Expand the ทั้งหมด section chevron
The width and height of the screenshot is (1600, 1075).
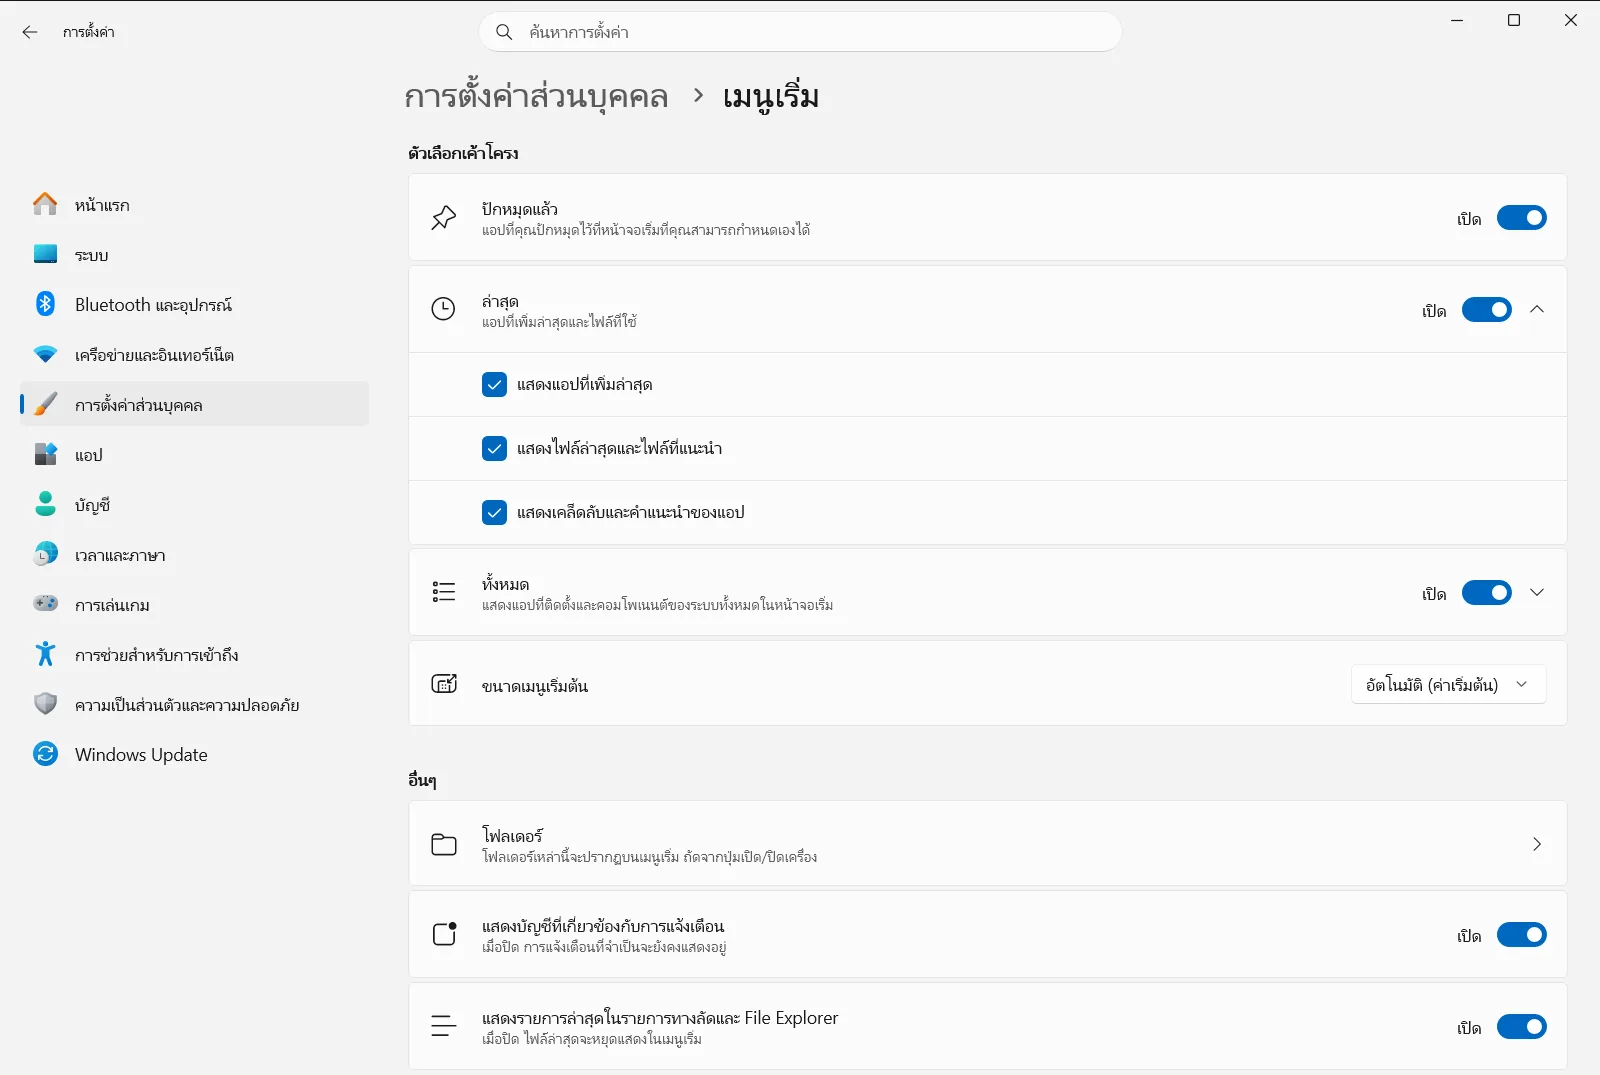point(1537,592)
